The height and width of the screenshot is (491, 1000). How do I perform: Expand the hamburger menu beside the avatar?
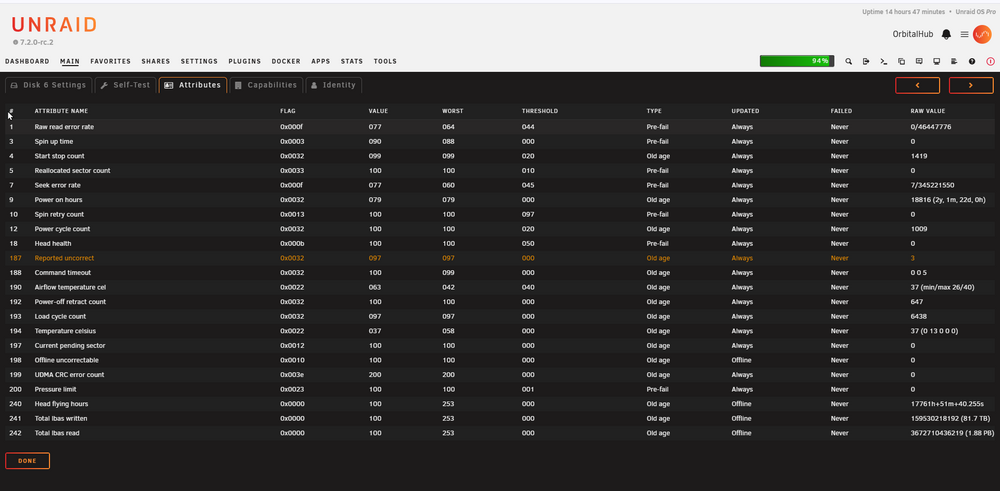(965, 34)
